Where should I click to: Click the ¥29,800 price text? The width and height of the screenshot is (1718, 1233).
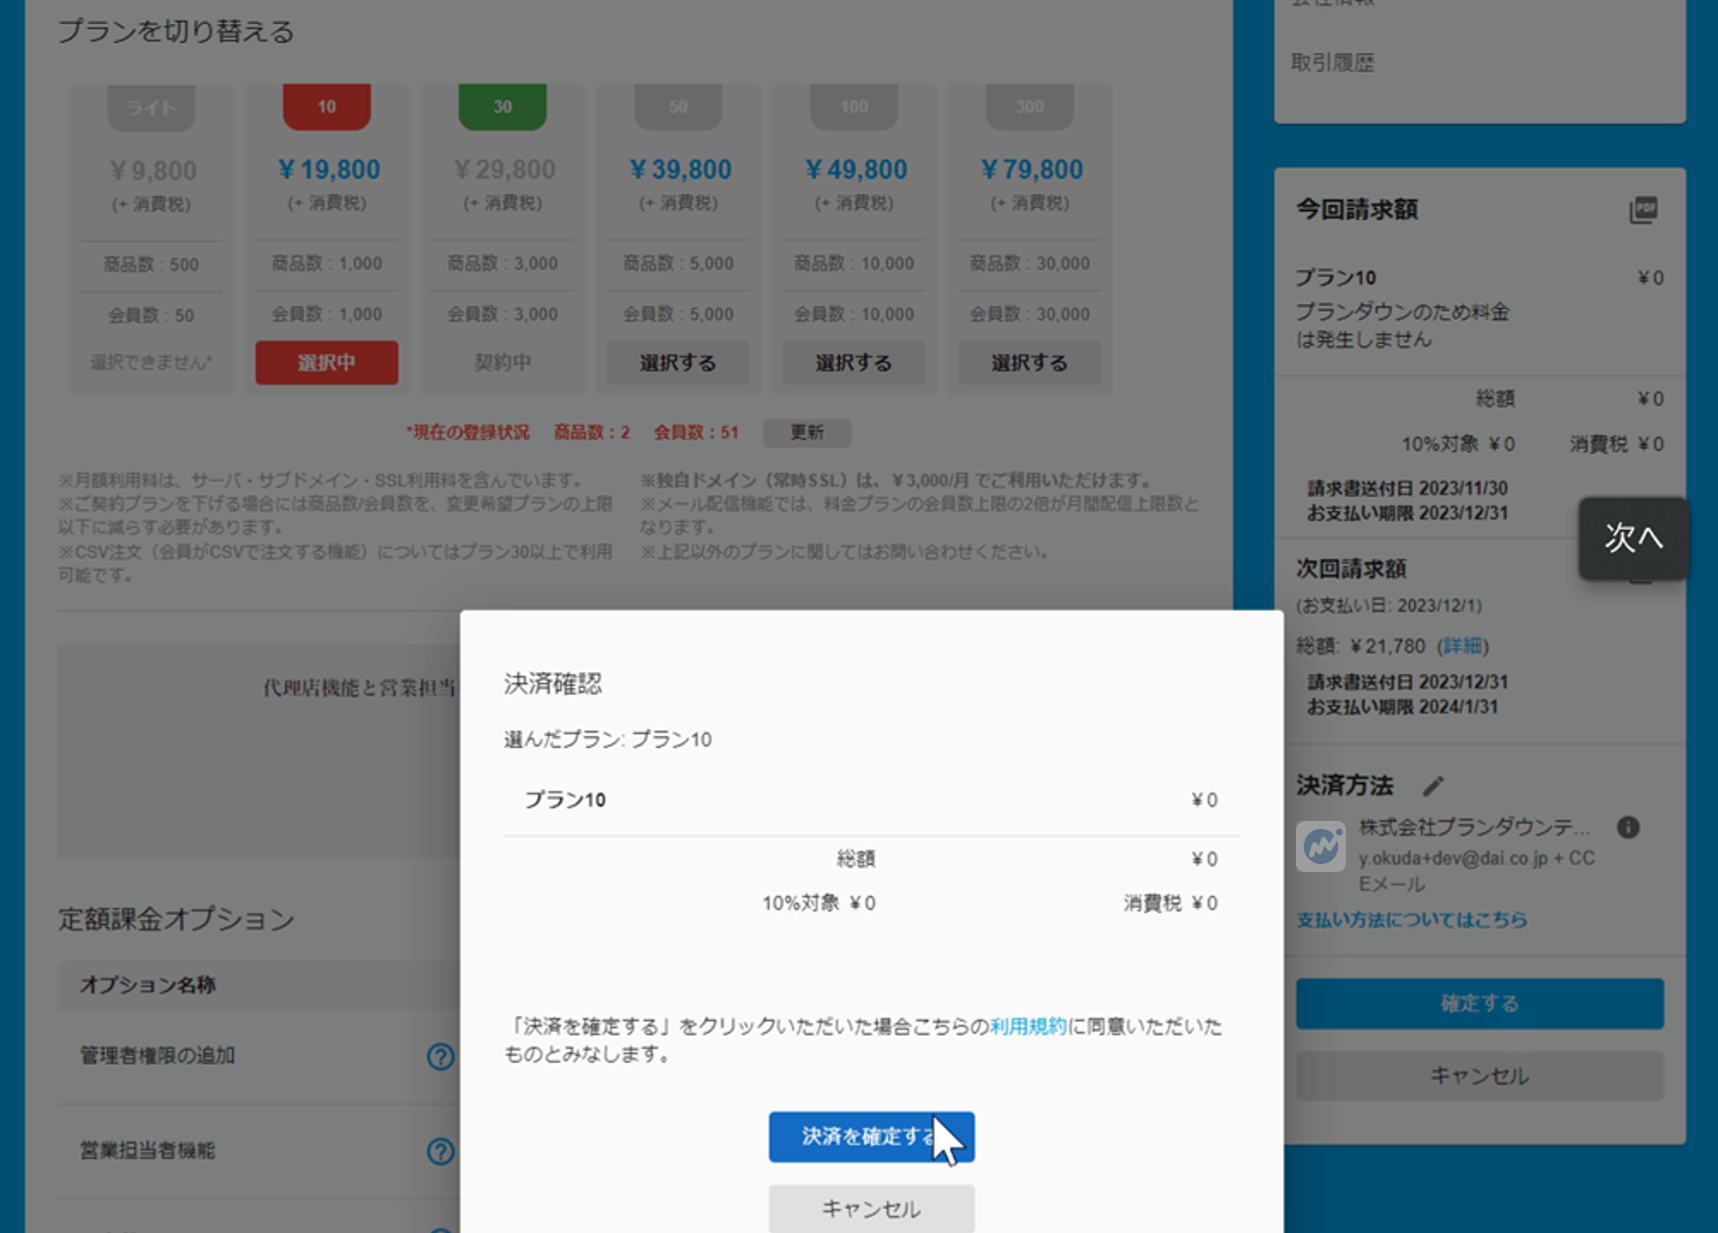pos(504,170)
